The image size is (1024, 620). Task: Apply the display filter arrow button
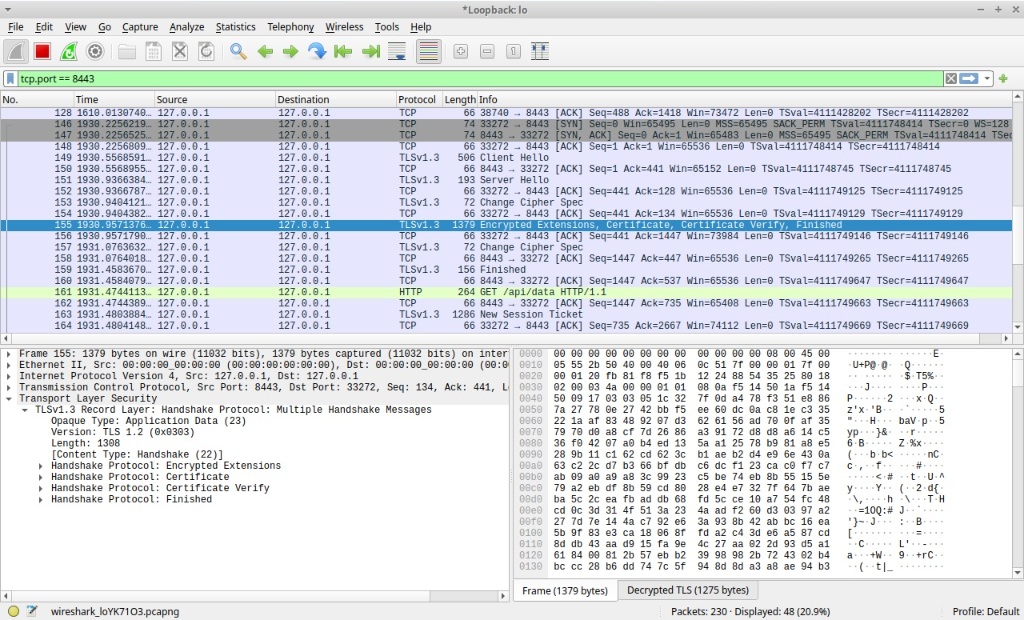[968, 78]
